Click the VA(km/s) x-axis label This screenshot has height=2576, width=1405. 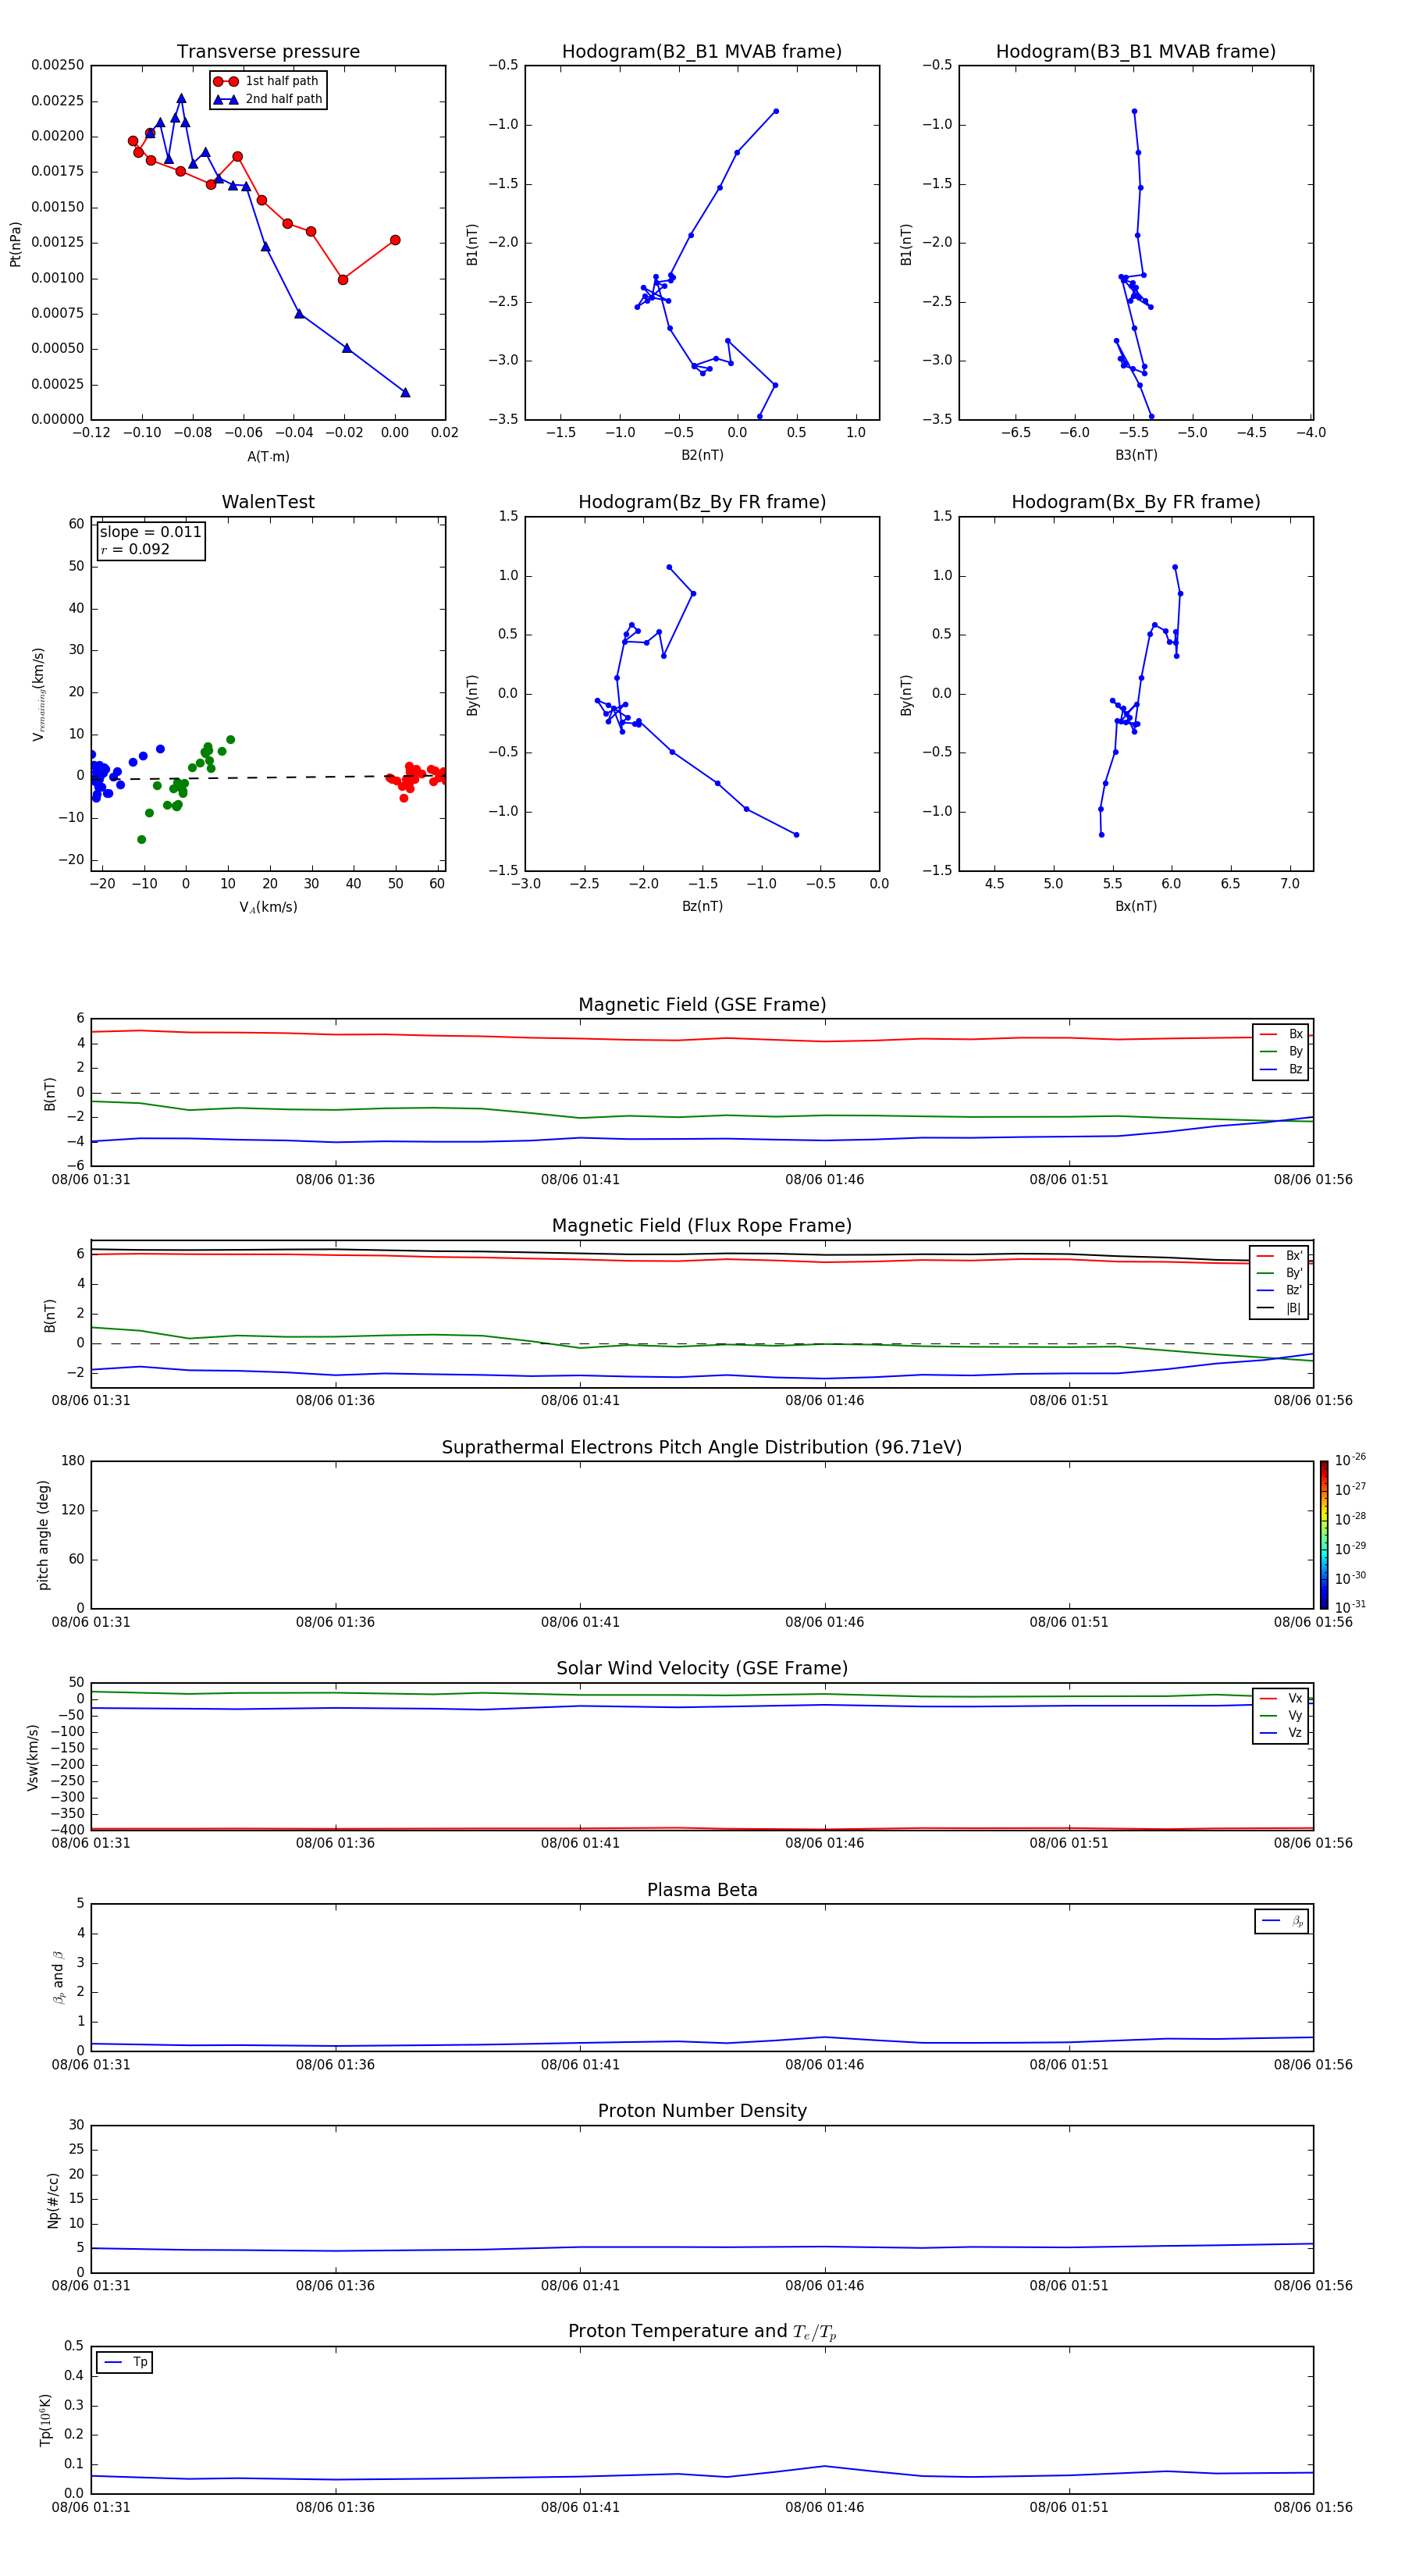(x=268, y=907)
